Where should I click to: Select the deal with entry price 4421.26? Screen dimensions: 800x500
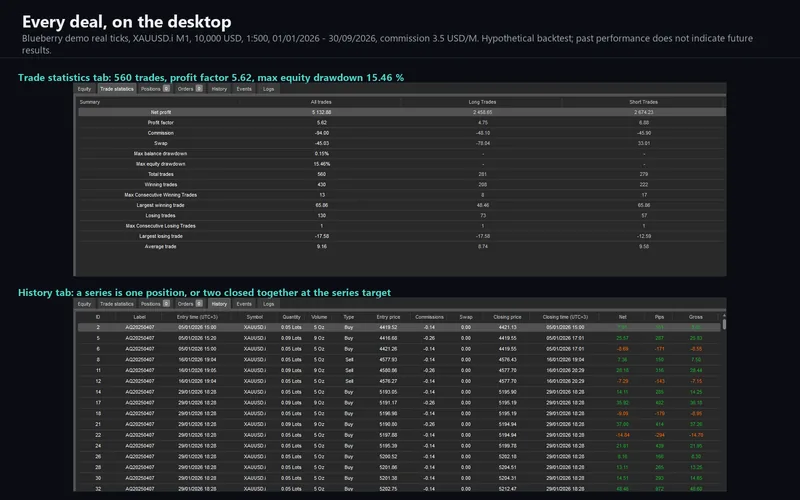399,349
